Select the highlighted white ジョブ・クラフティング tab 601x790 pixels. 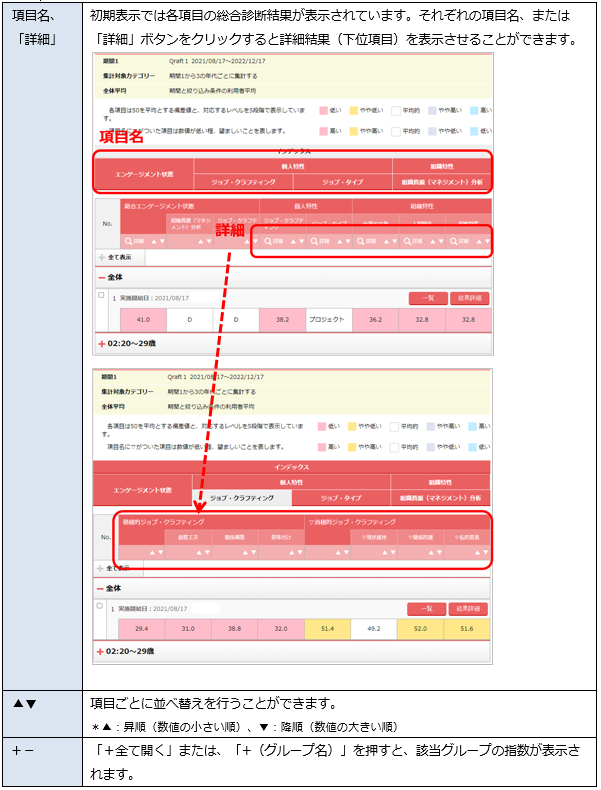(242, 498)
